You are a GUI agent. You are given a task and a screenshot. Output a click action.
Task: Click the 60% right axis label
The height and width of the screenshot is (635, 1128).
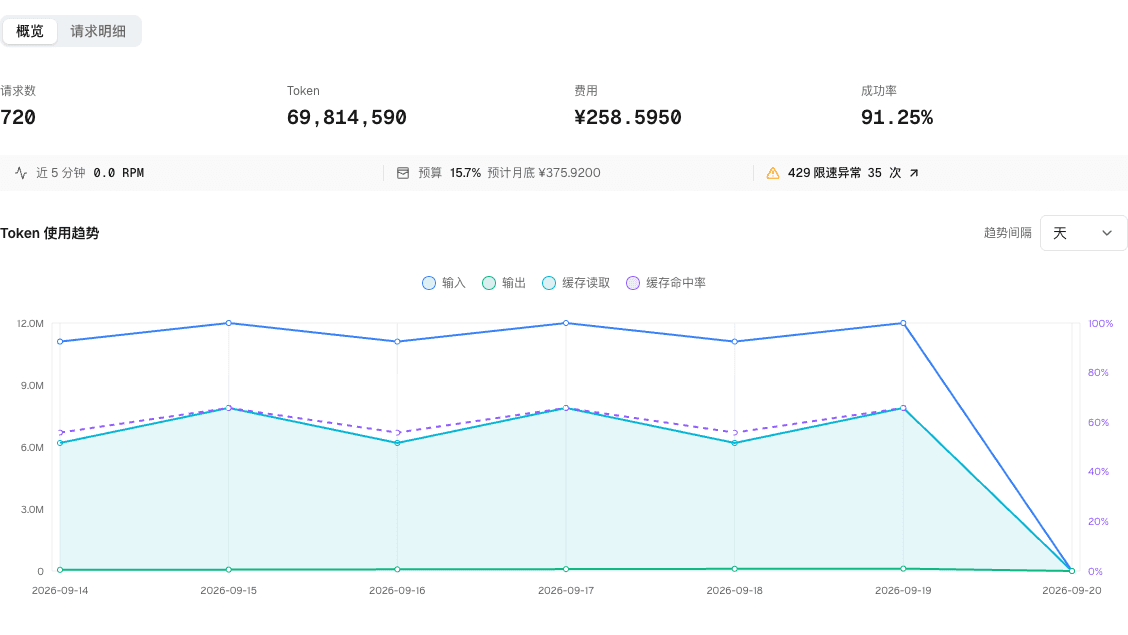pyautogui.click(x=1099, y=422)
